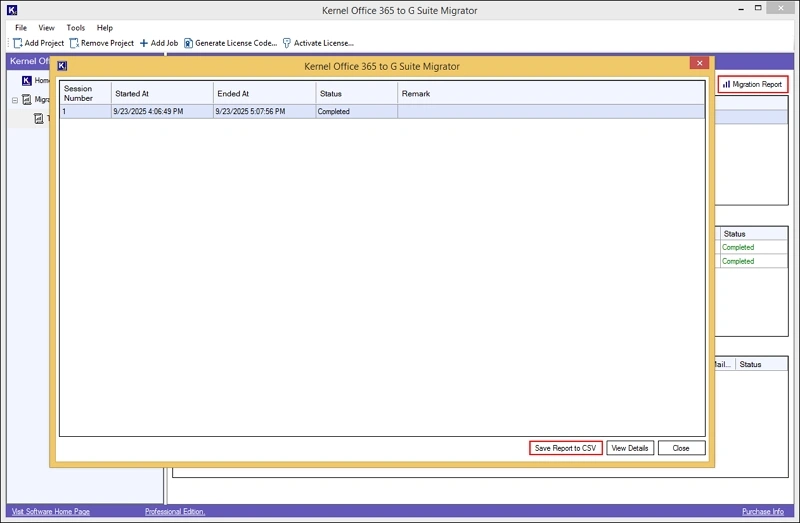Click the Activate License key icon
800x523 pixels.
pyautogui.click(x=287, y=43)
